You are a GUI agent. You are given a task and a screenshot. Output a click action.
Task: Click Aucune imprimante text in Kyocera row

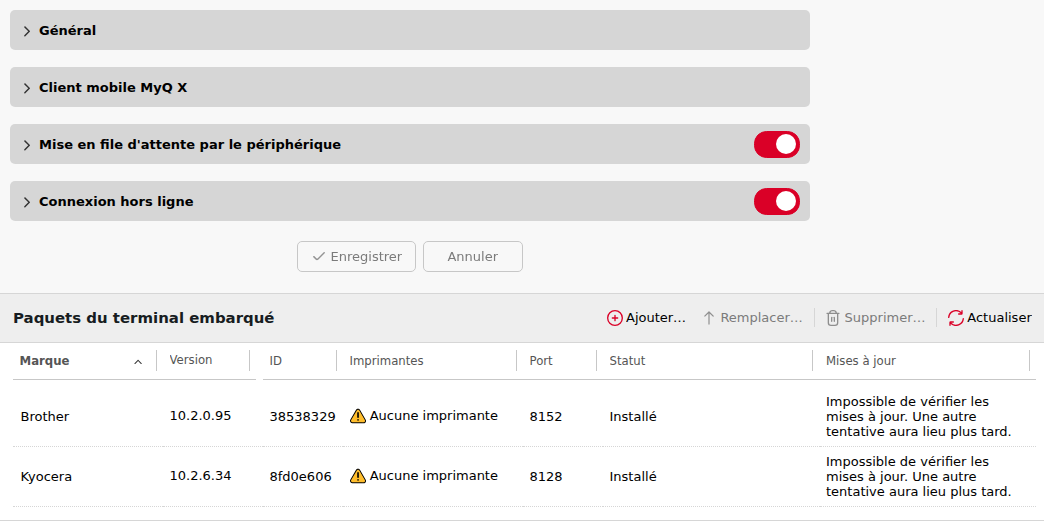pos(433,476)
